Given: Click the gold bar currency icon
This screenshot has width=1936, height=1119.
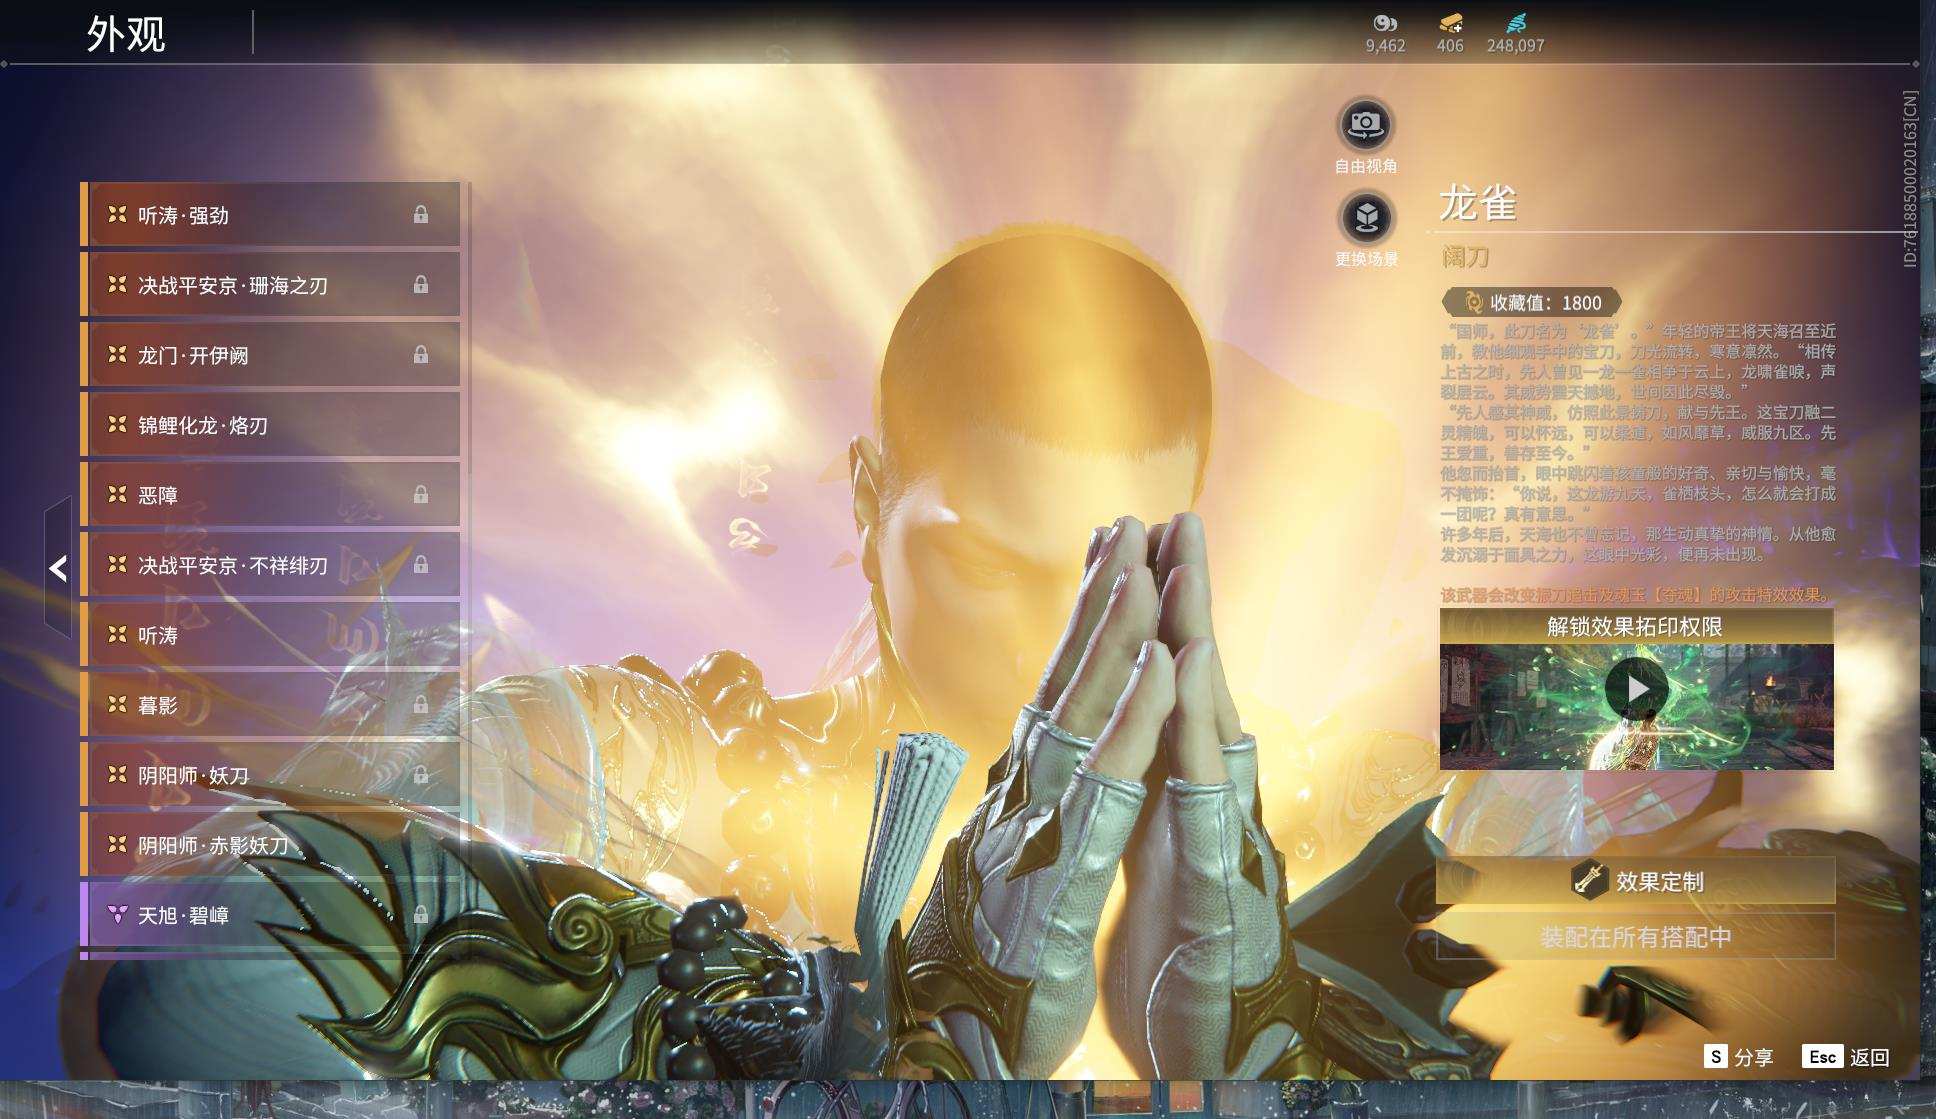Looking at the screenshot, I should tap(1450, 23).
